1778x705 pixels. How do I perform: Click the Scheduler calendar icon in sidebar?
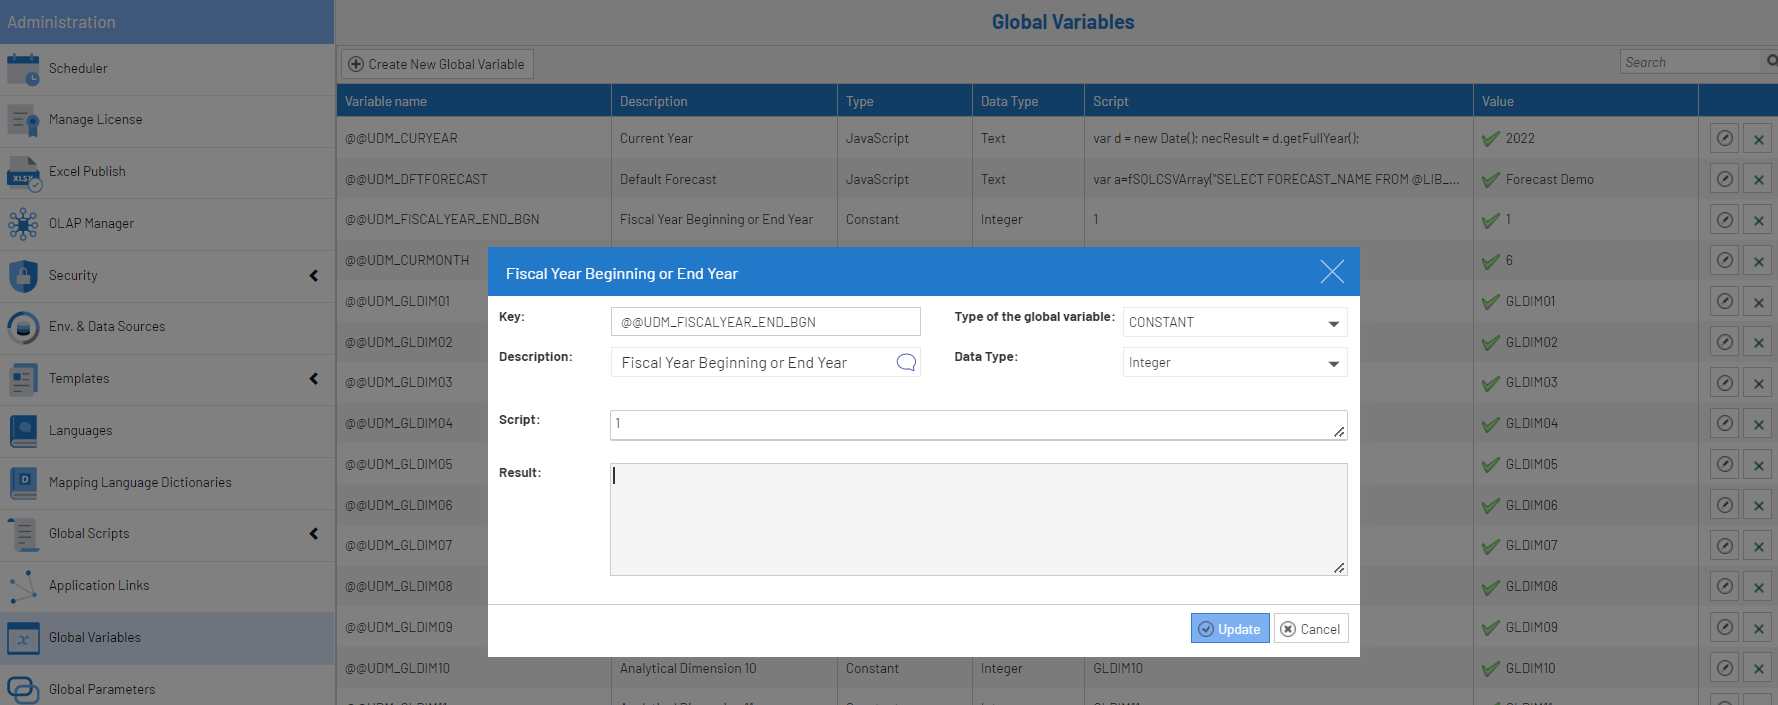[x=23, y=69]
